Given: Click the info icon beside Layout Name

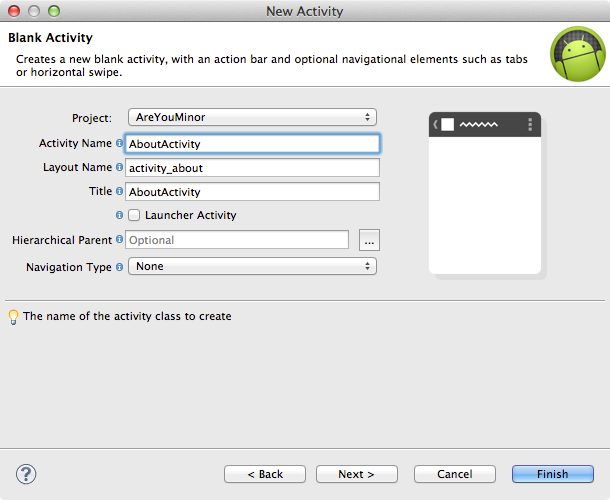Looking at the screenshot, I should point(119,167).
